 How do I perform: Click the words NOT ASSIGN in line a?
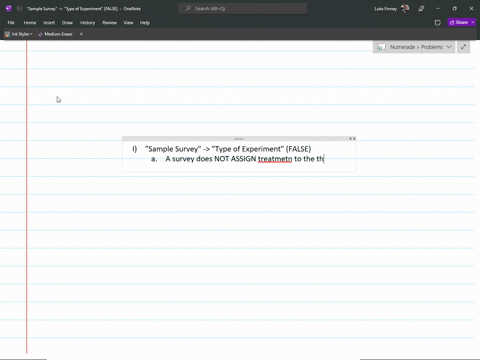[x=235, y=159]
